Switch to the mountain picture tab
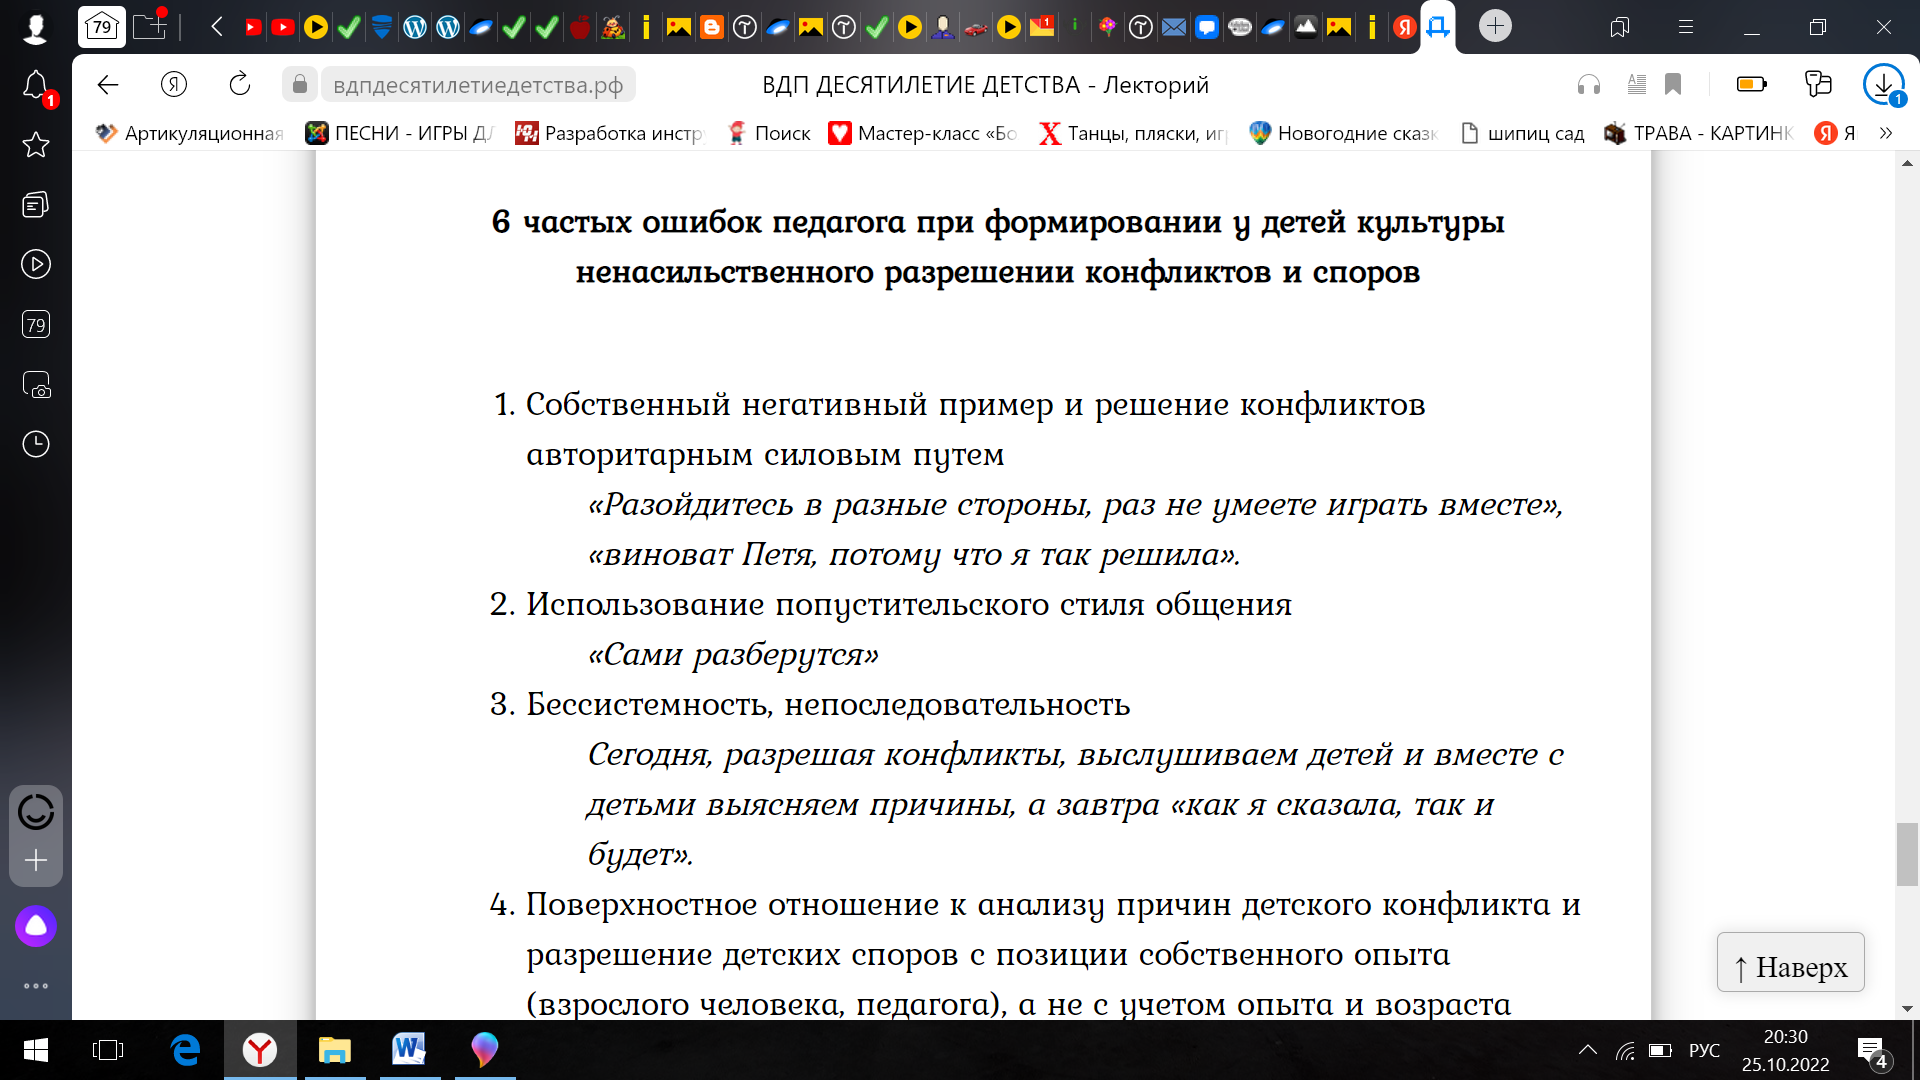 click(x=1306, y=27)
